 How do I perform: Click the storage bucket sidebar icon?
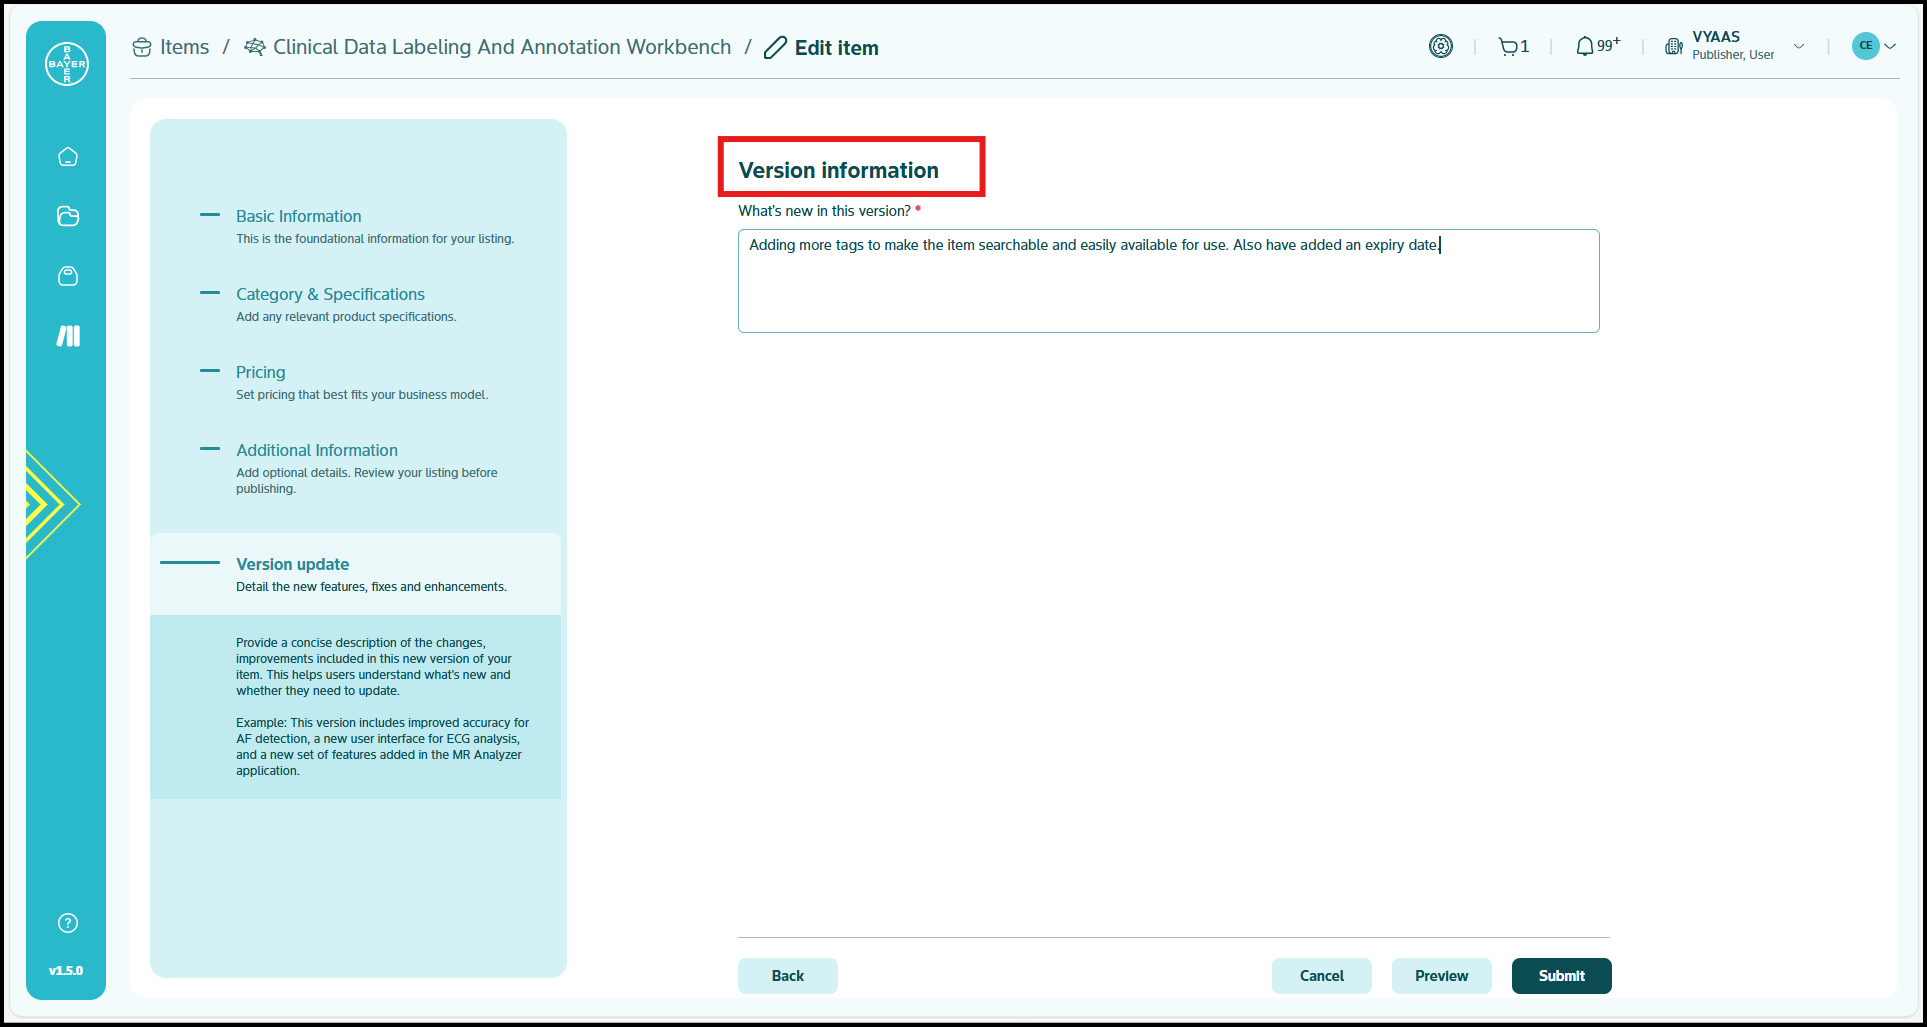(68, 276)
